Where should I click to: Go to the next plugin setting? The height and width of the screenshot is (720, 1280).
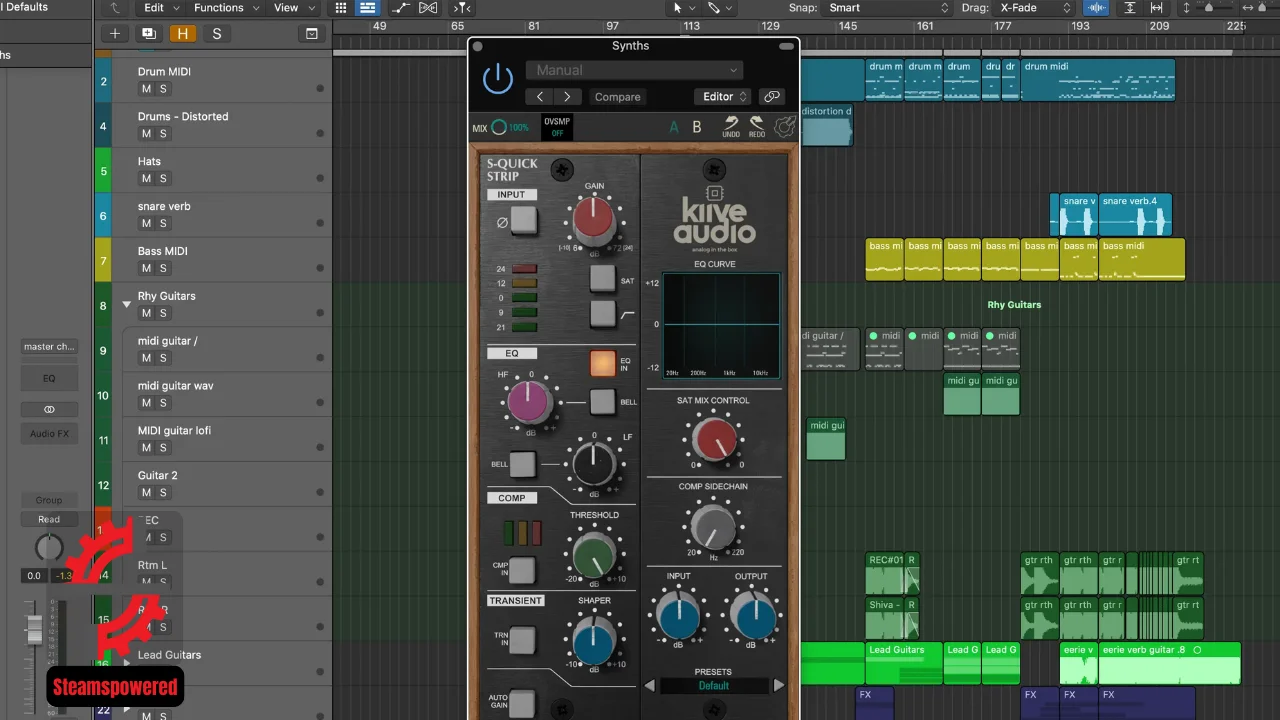(567, 97)
